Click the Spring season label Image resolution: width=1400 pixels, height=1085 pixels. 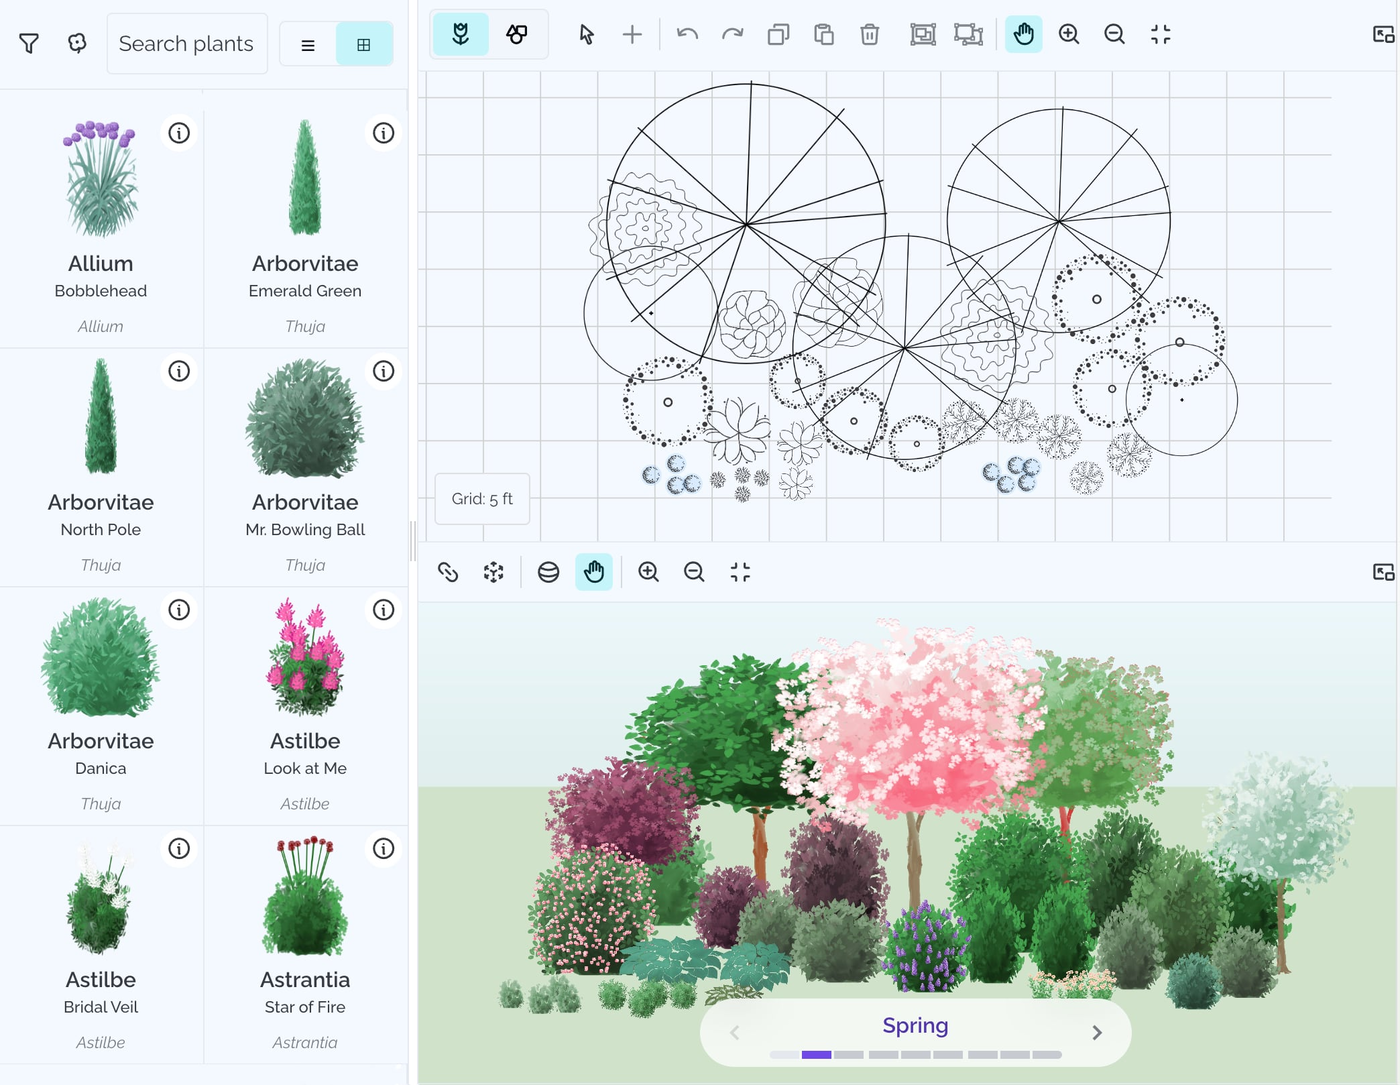coord(915,1025)
